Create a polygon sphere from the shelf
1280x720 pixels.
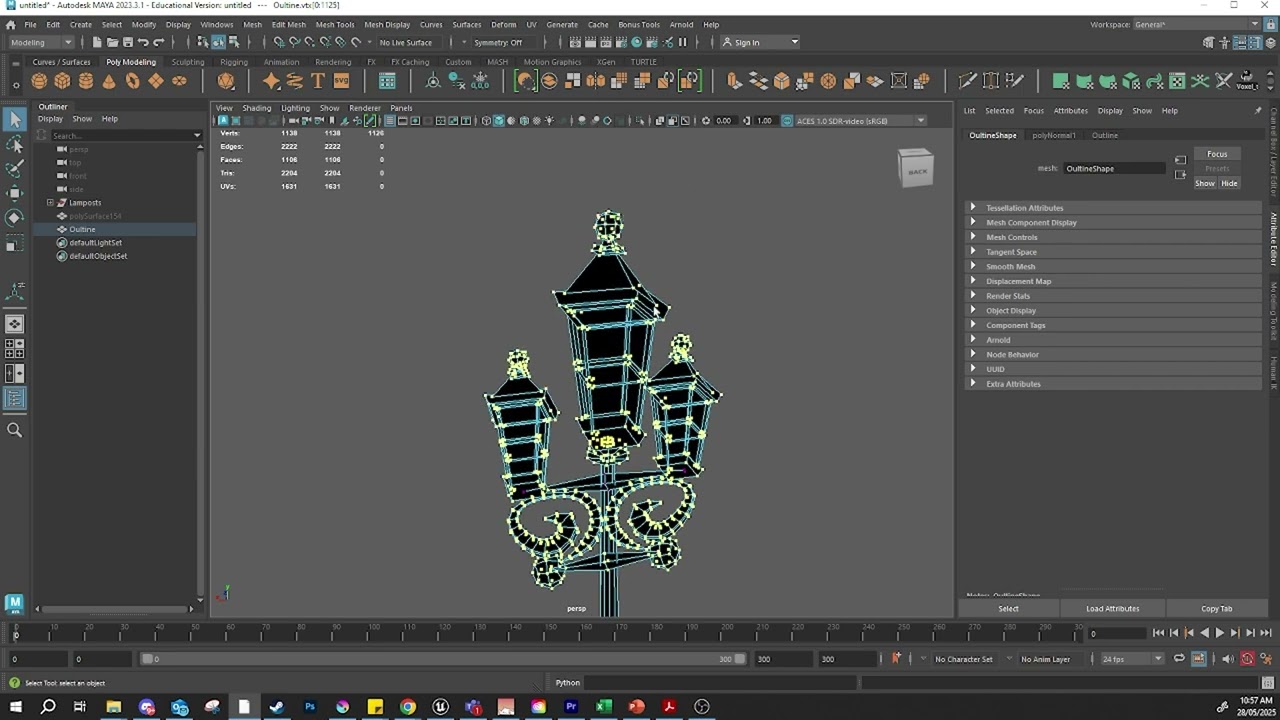coord(39,81)
